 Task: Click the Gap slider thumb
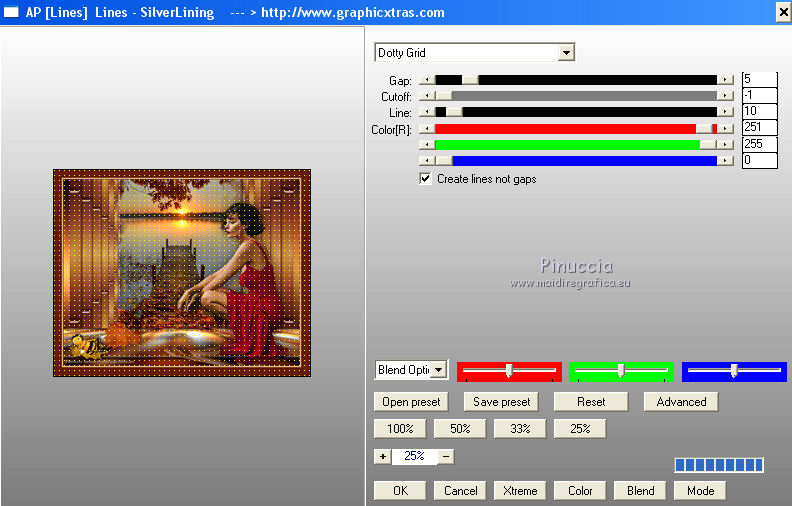click(470, 80)
